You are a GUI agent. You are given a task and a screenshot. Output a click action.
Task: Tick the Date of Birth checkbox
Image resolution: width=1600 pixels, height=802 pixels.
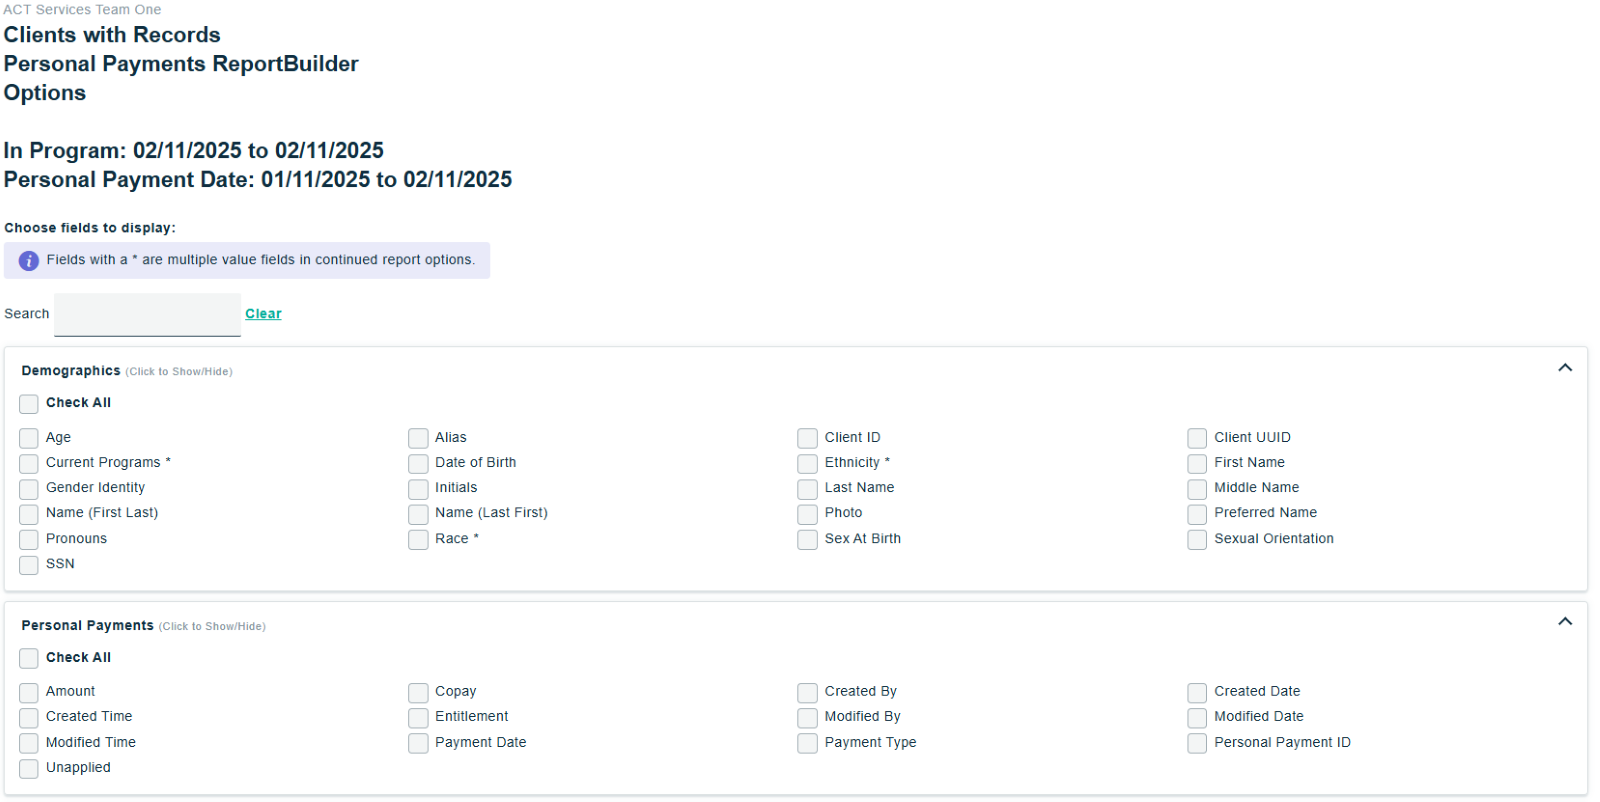(418, 464)
